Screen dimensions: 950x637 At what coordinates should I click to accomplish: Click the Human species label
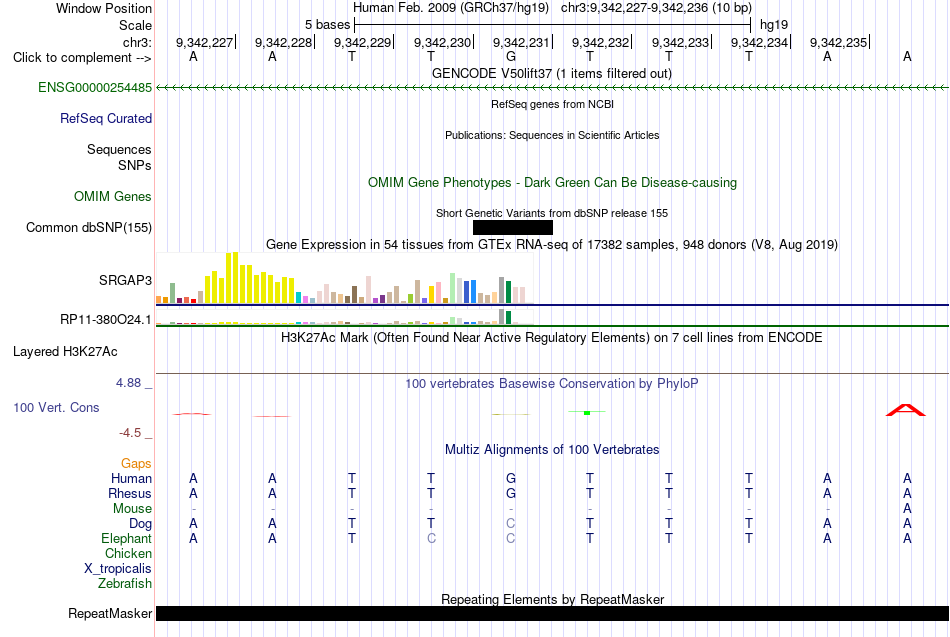[x=131, y=479]
